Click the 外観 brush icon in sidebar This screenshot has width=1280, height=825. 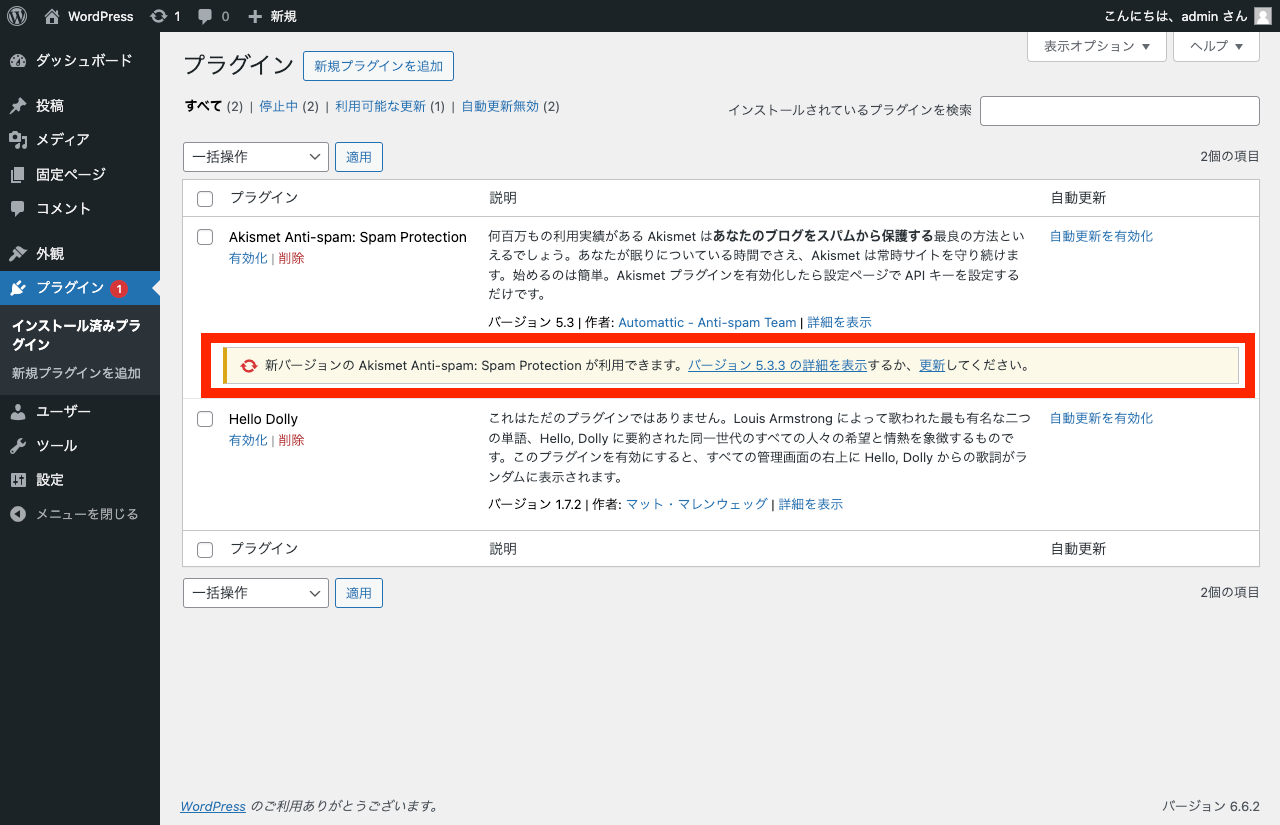(18, 254)
